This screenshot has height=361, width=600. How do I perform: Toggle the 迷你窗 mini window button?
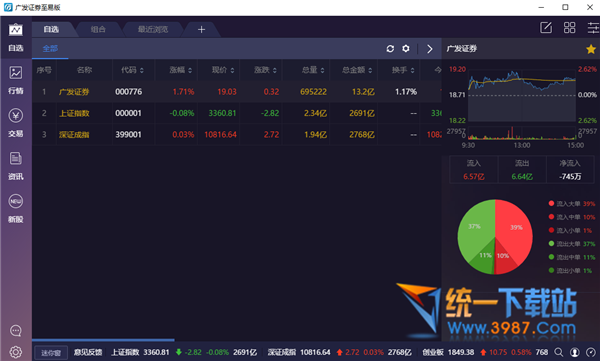tap(51, 353)
